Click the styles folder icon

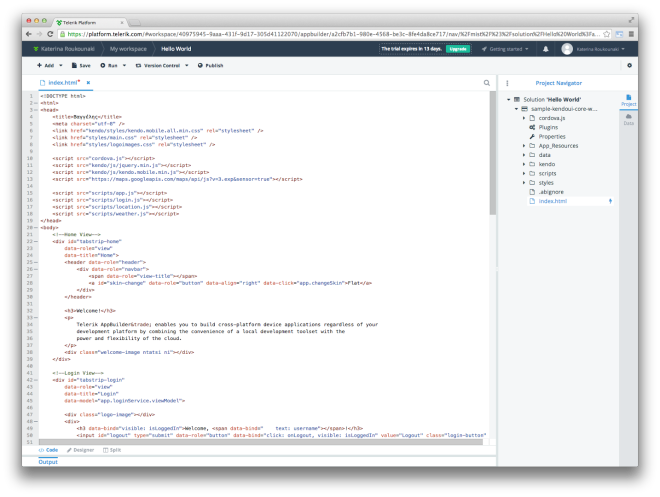pyautogui.click(x=532, y=183)
